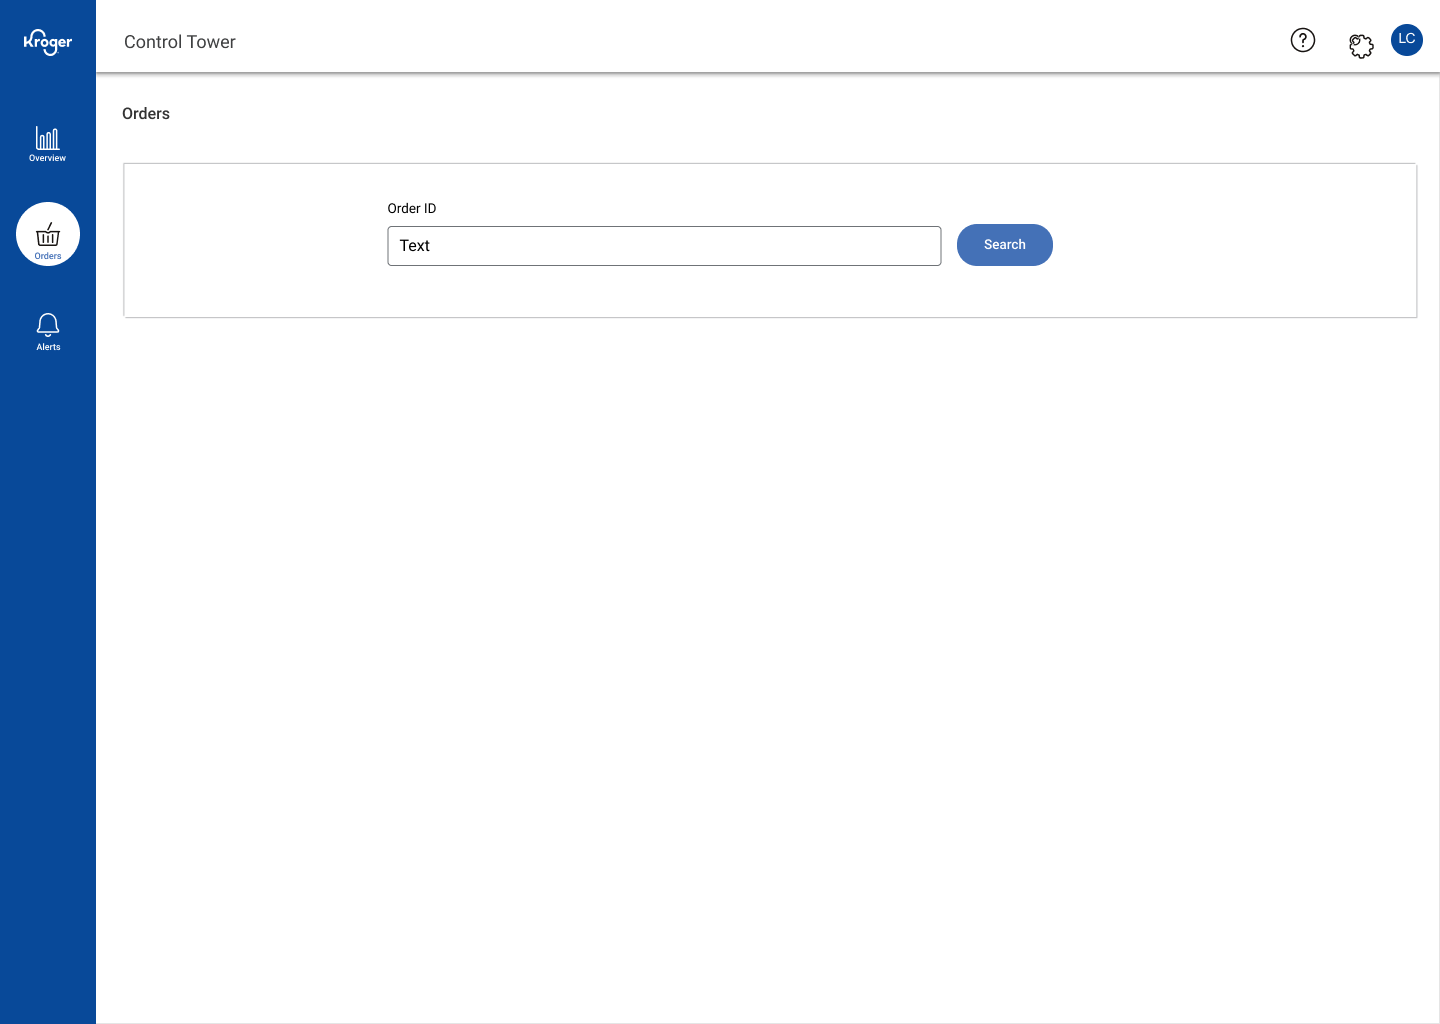Screen dimensions: 1440x1024
Task: Click the Order ID field label
Action: coord(412,209)
